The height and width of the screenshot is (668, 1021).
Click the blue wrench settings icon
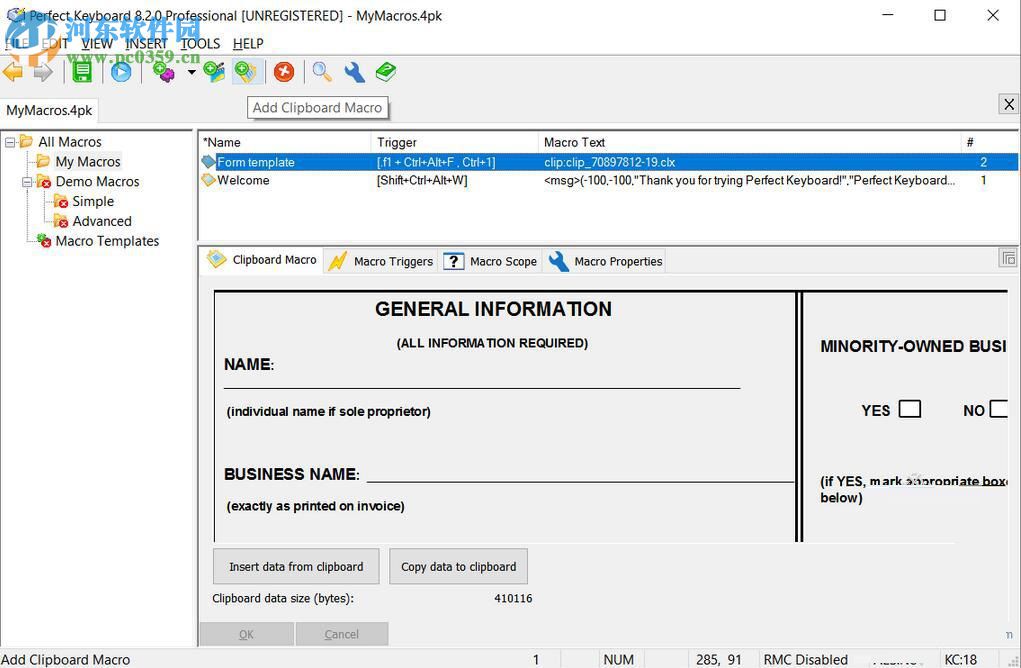pyautogui.click(x=354, y=72)
